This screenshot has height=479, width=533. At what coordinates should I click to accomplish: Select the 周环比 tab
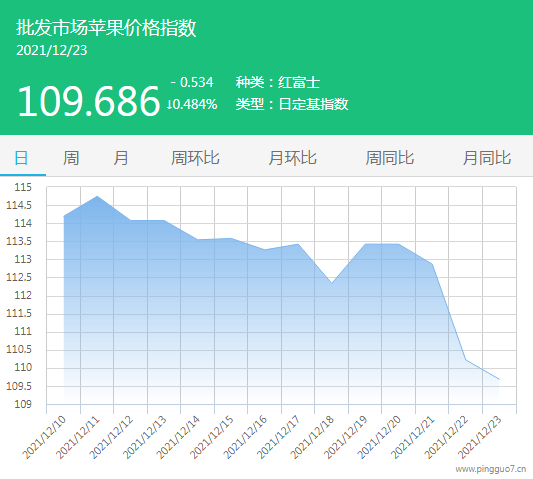click(x=195, y=158)
